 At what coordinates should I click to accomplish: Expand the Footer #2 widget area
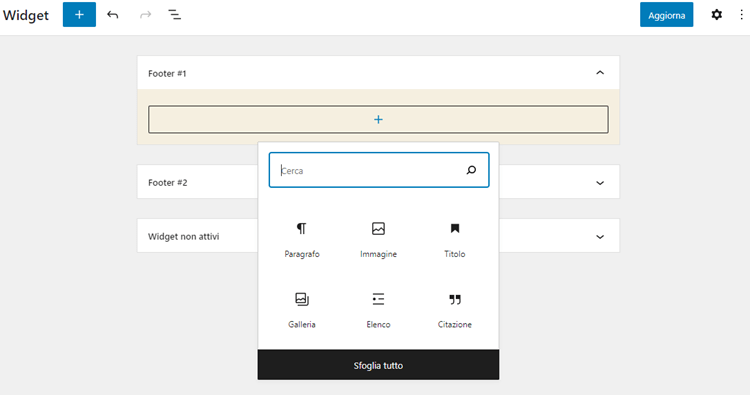pos(600,183)
